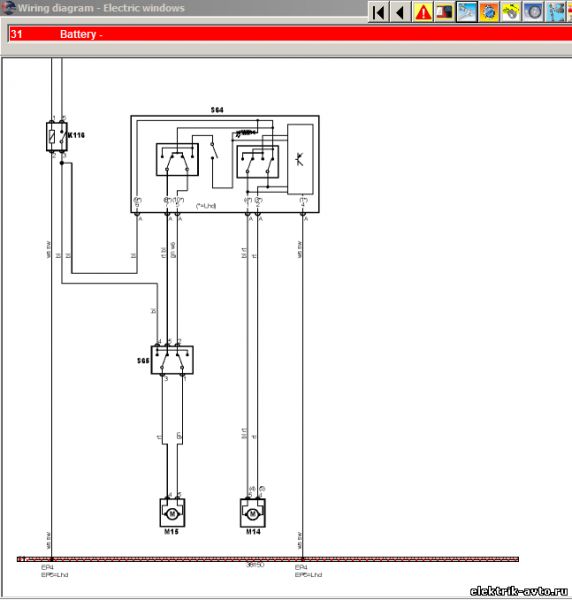Jump to first page with bar-arrow icon
The image size is (572, 600).
coord(378,12)
